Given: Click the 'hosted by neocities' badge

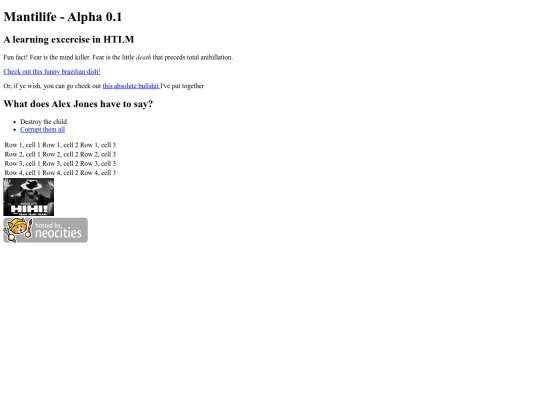Looking at the screenshot, I should (x=45, y=230).
